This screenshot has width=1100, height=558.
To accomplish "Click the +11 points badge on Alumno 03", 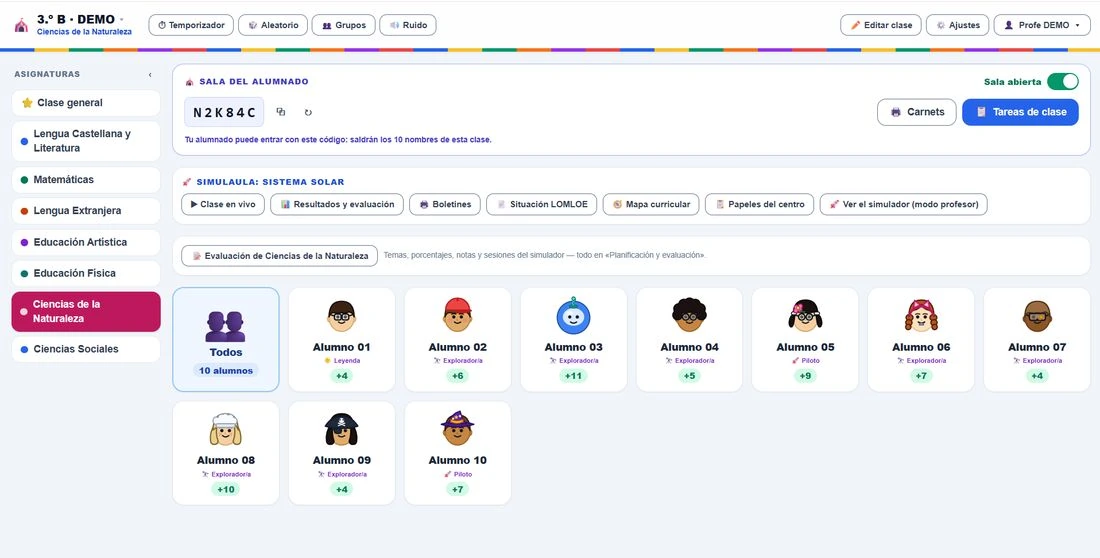I will tap(573, 376).
